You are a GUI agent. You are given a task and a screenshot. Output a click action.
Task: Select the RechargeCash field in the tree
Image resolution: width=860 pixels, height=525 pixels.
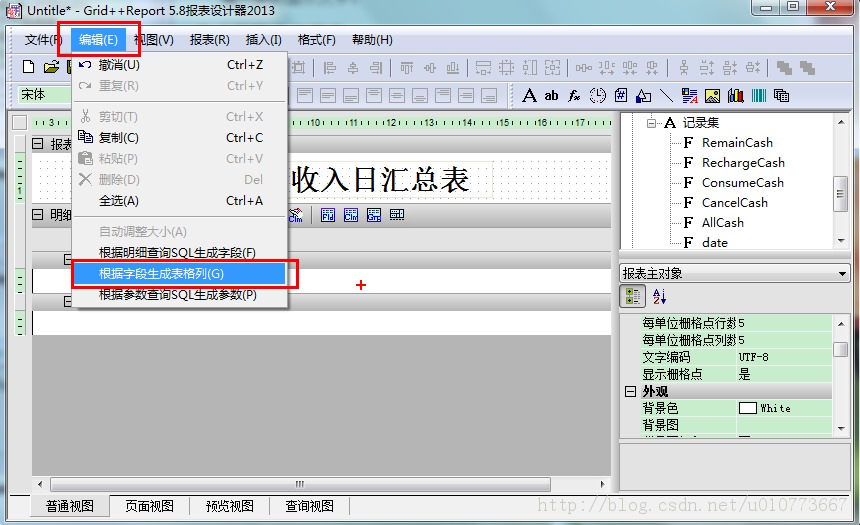tap(743, 162)
